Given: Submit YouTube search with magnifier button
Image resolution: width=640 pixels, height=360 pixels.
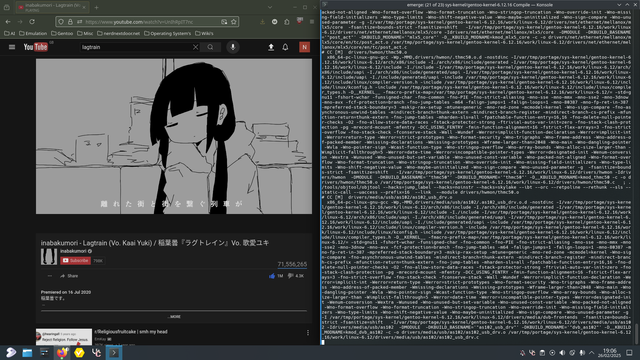Looking at the screenshot, I should click(210, 47).
